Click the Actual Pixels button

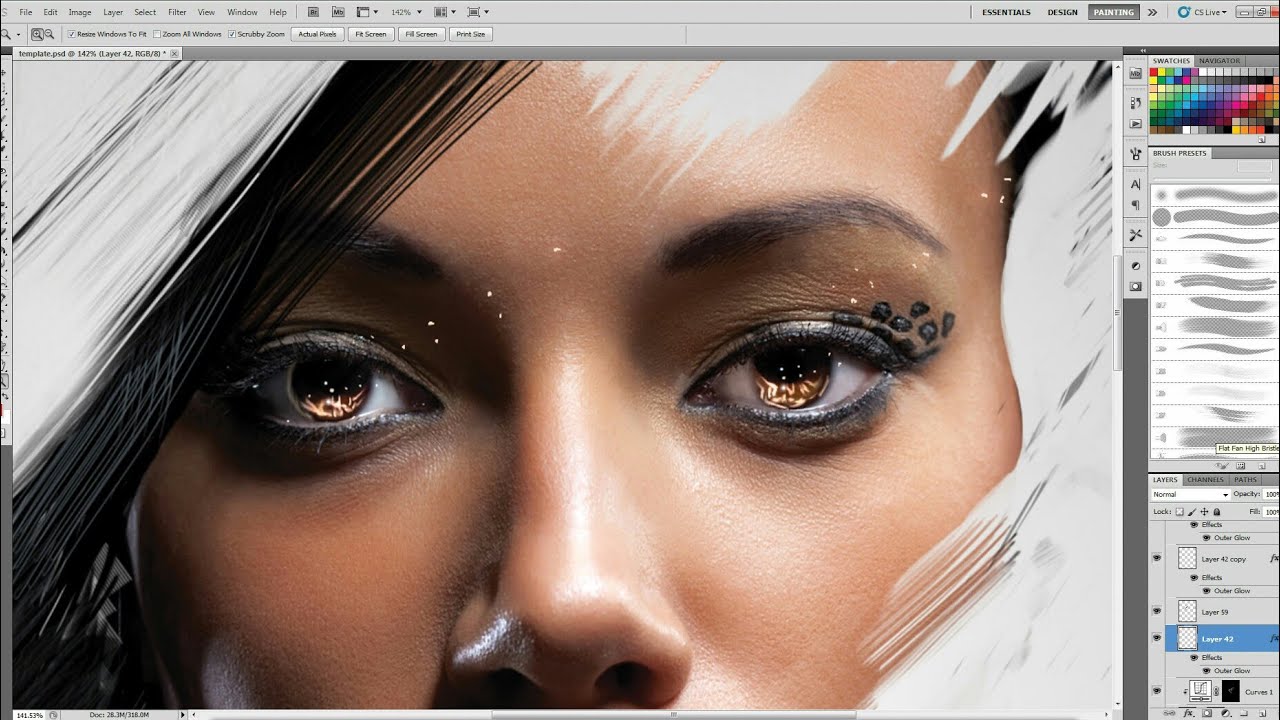(x=317, y=34)
